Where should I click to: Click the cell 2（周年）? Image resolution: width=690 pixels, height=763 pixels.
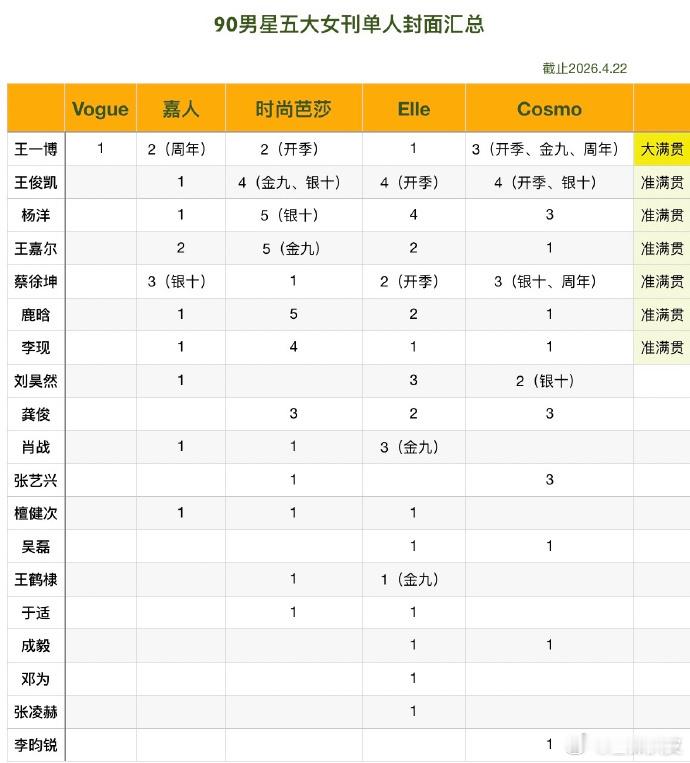click(x=181, y=149)
